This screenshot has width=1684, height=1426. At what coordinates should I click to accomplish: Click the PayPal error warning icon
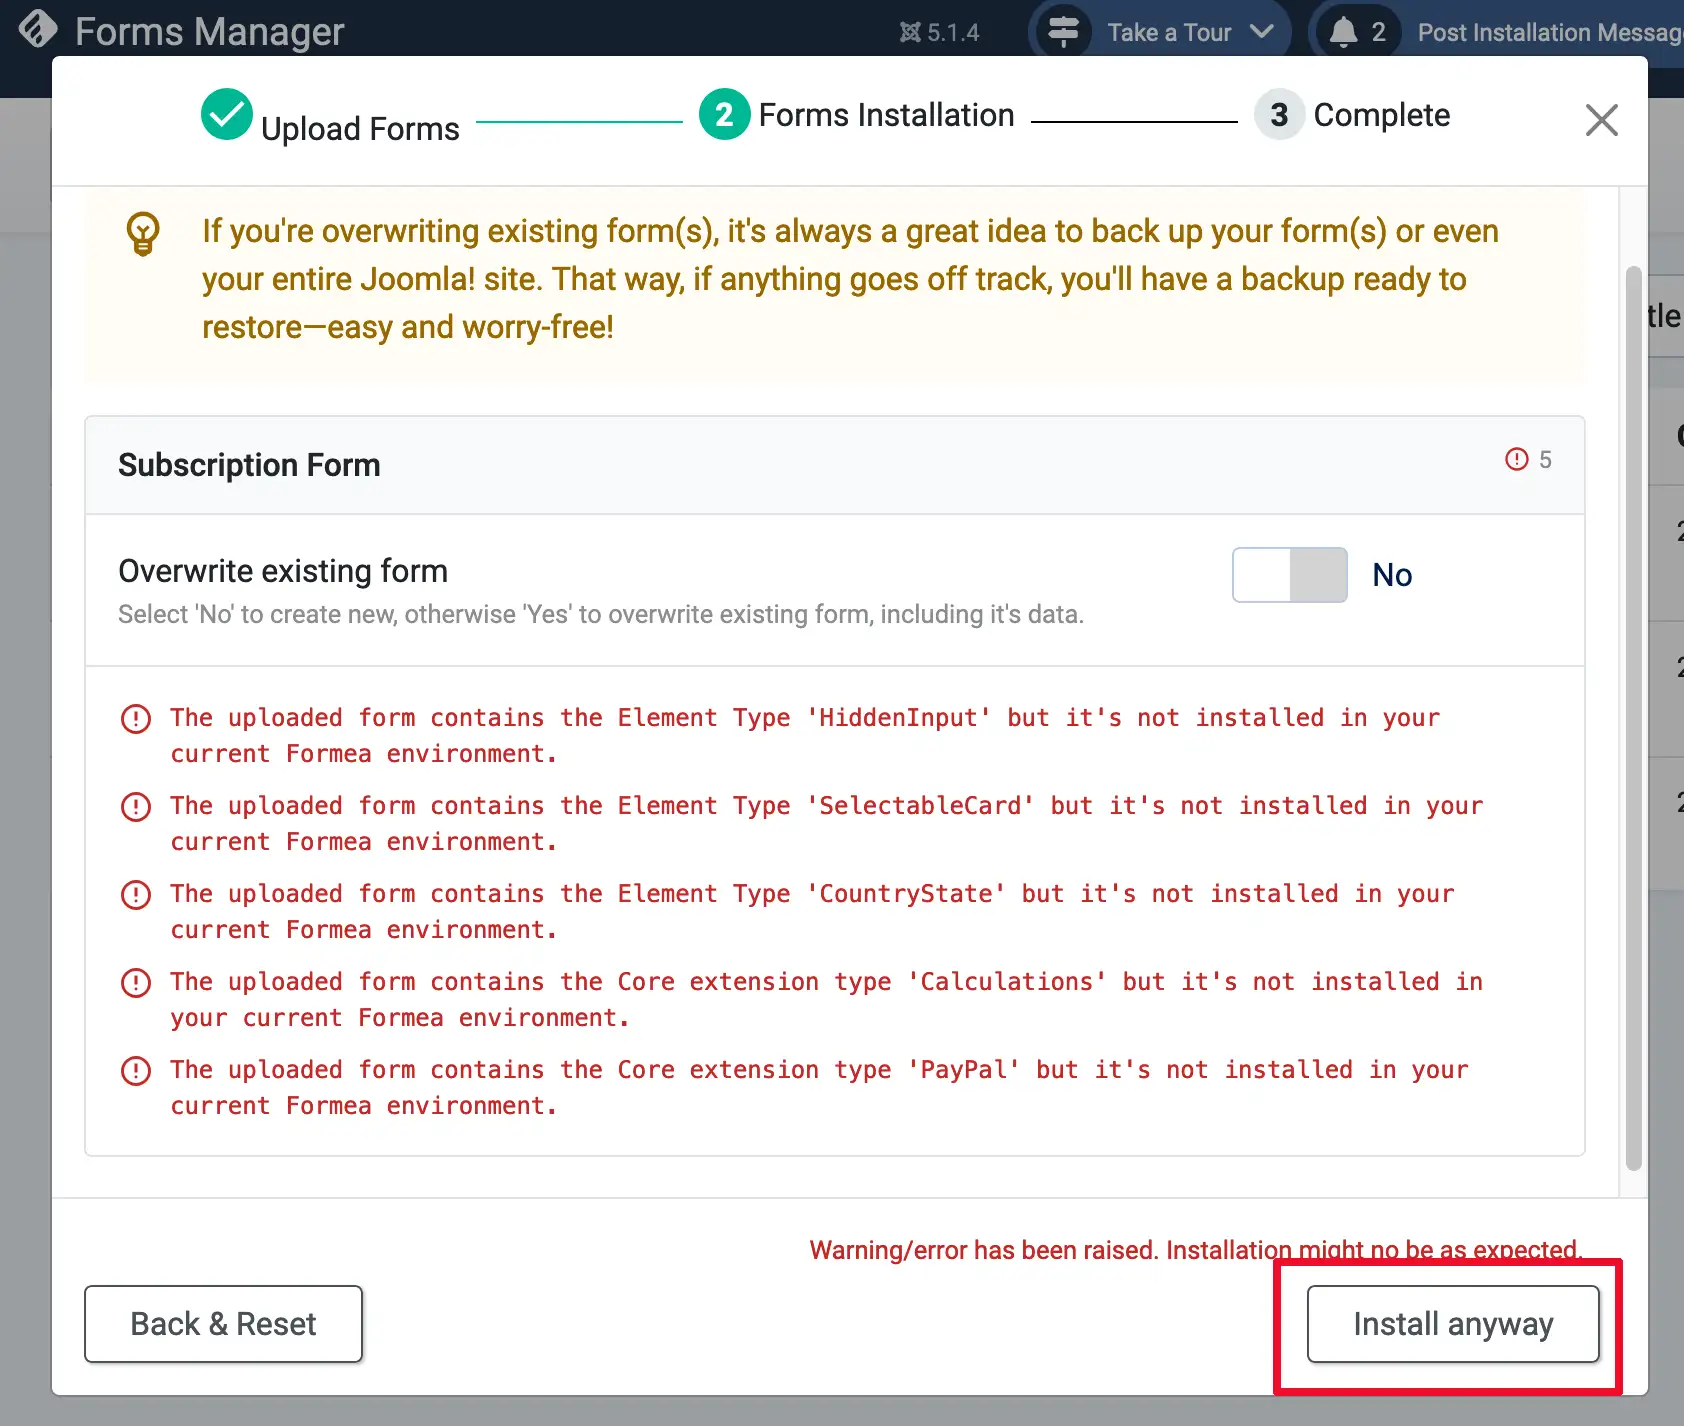click(136, 1071)
